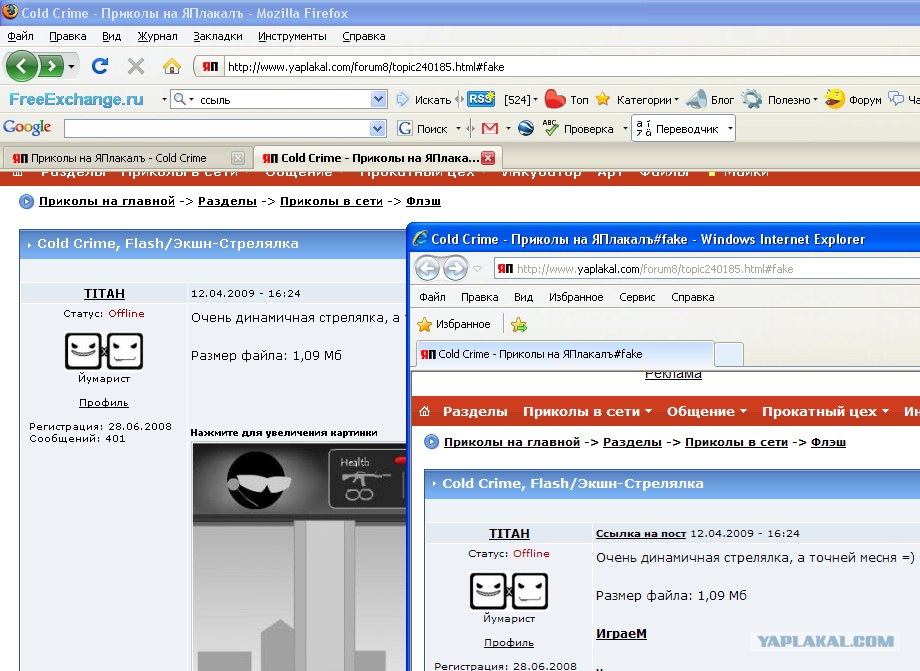Open Профиль link in Firefox page

(104, 402)
